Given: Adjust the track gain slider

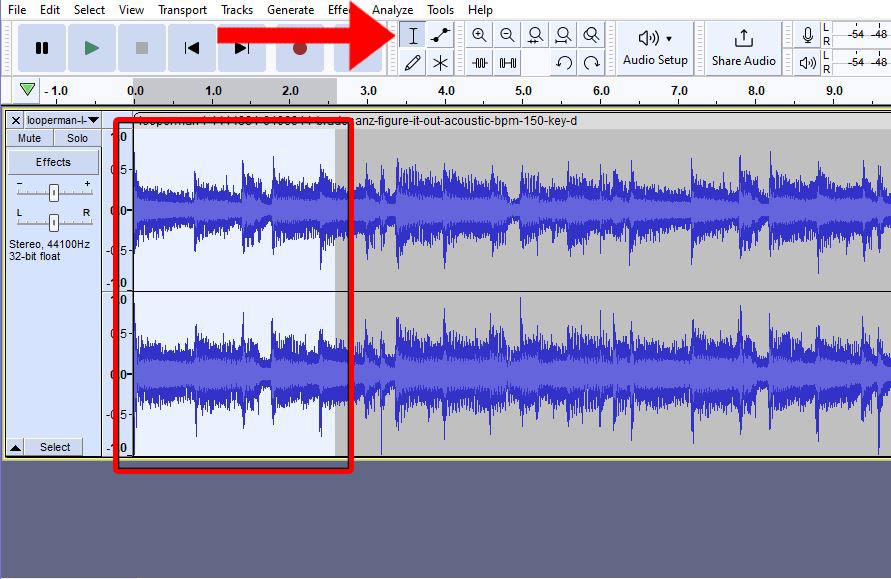Looking at the screenshot, I should tap(53, 193).
